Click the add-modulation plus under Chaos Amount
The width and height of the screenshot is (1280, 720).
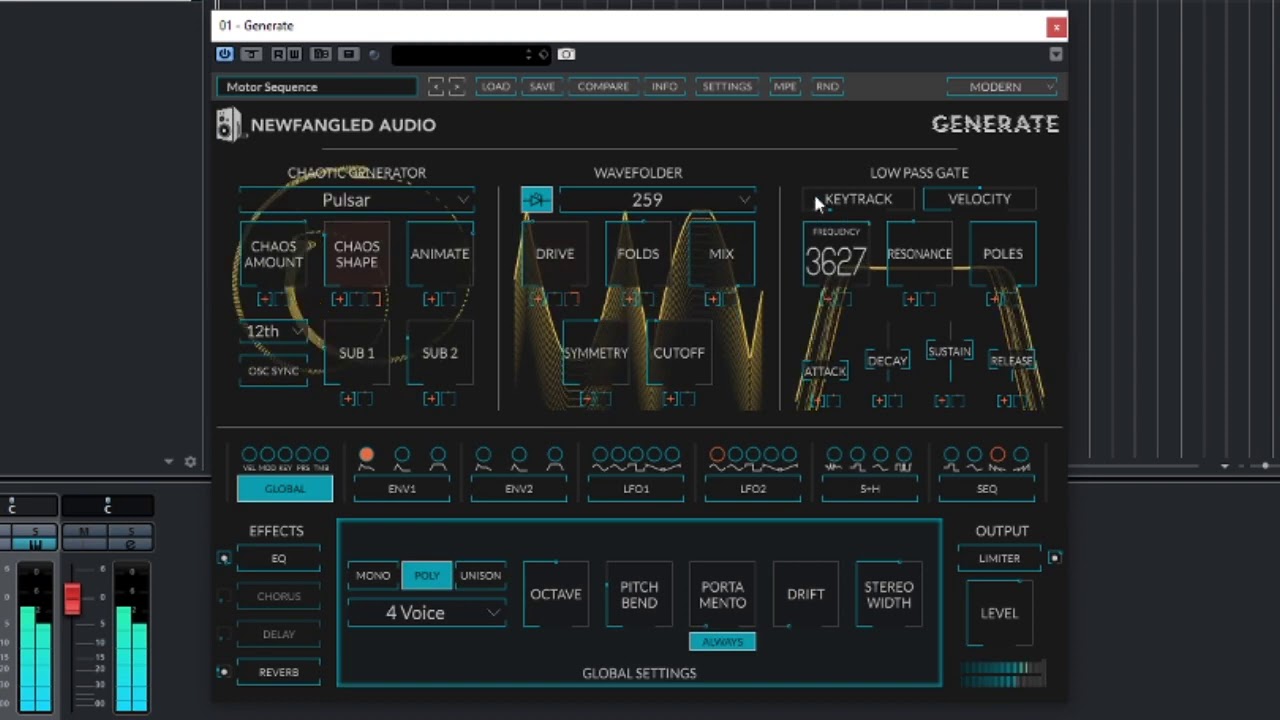point(264,299)
